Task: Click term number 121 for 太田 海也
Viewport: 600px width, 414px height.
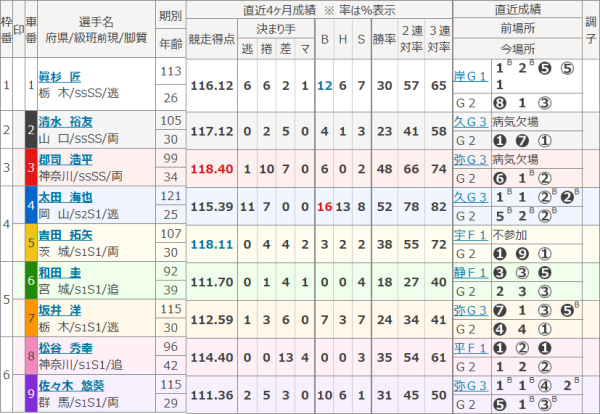Action: pyautogui.click(x=171, y=196)
